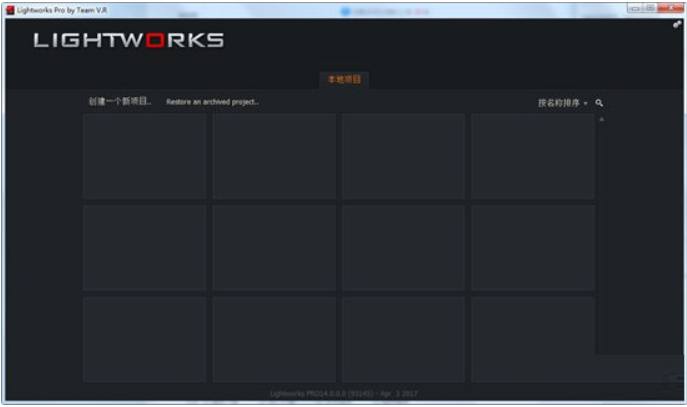Maximize the Lightworks Pro window
The width and height of the screenshot is (687, 407).
(x=650, y=8)
